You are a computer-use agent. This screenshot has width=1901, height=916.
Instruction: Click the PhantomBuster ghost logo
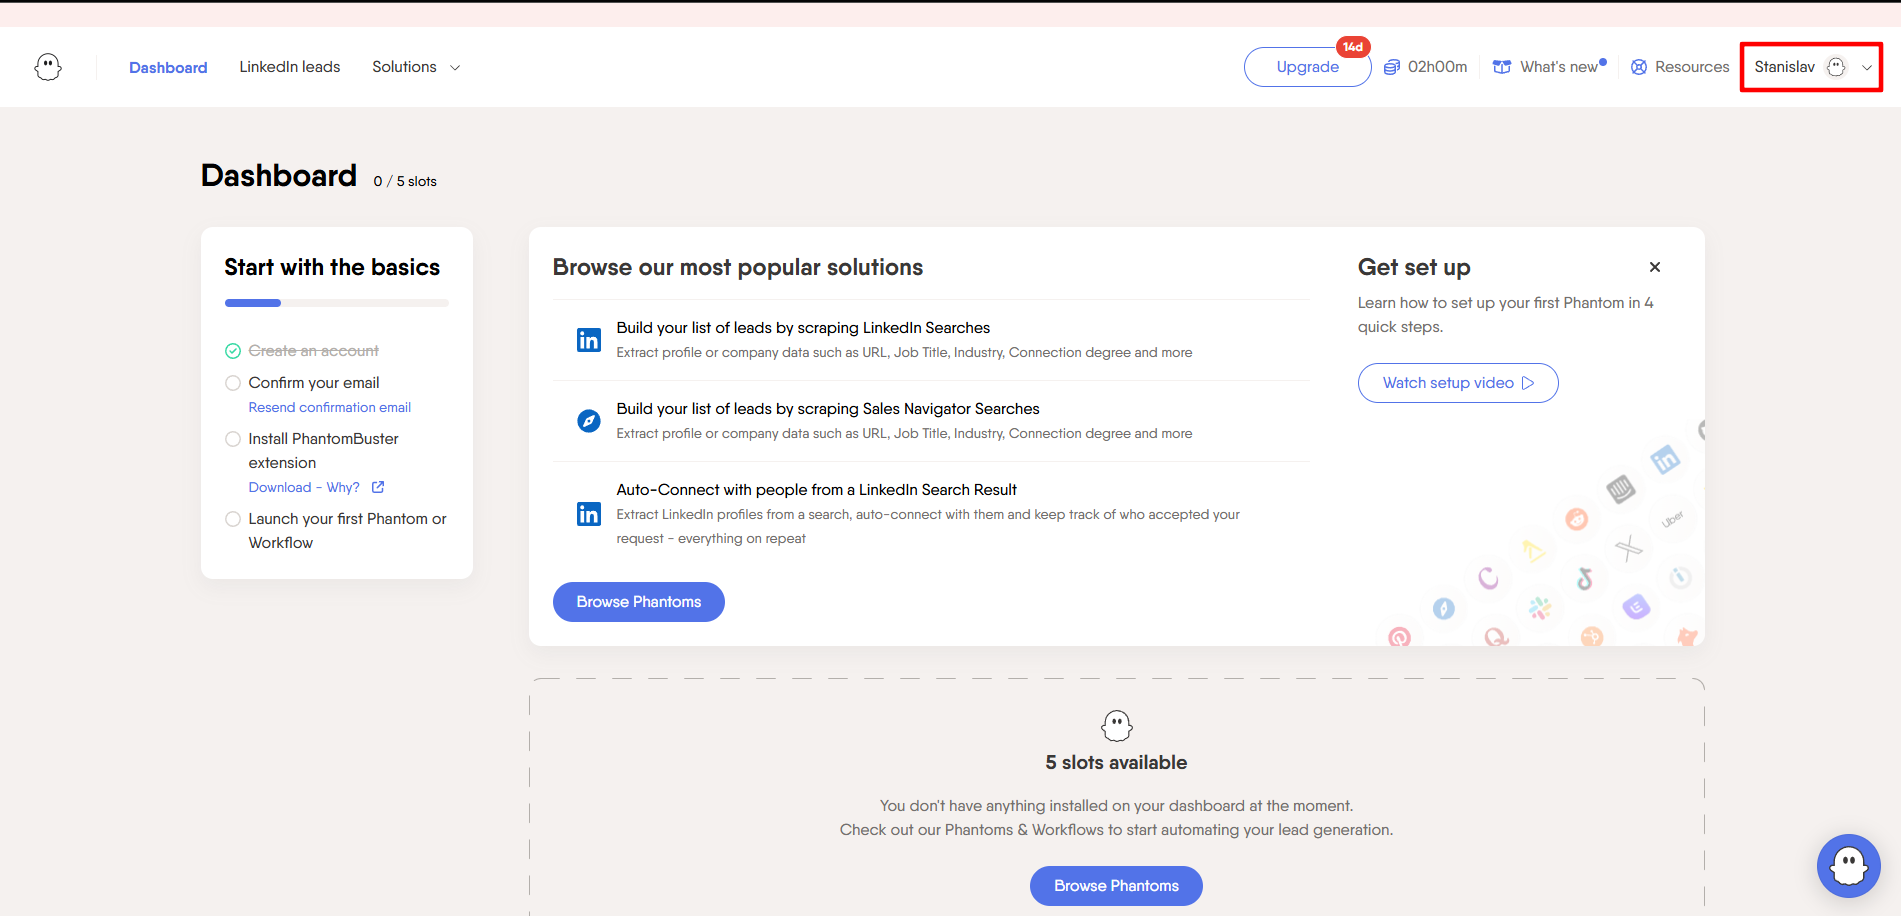click(48, 67)
